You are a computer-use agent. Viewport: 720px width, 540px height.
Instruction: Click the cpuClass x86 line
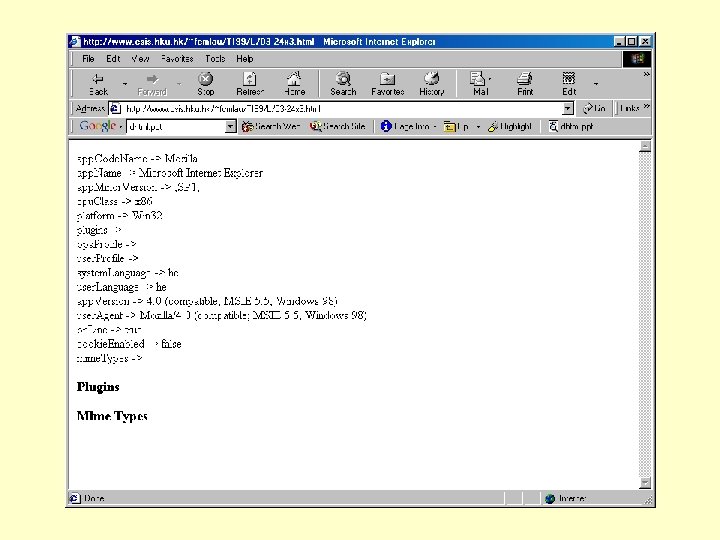point(115,201)
